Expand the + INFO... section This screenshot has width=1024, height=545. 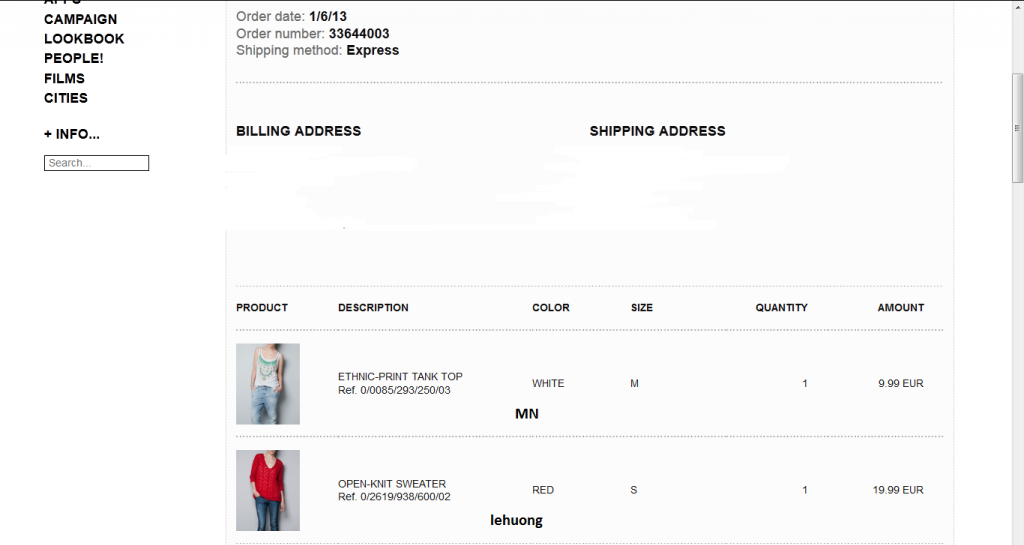pyautogui.click(x=72, y=134)
